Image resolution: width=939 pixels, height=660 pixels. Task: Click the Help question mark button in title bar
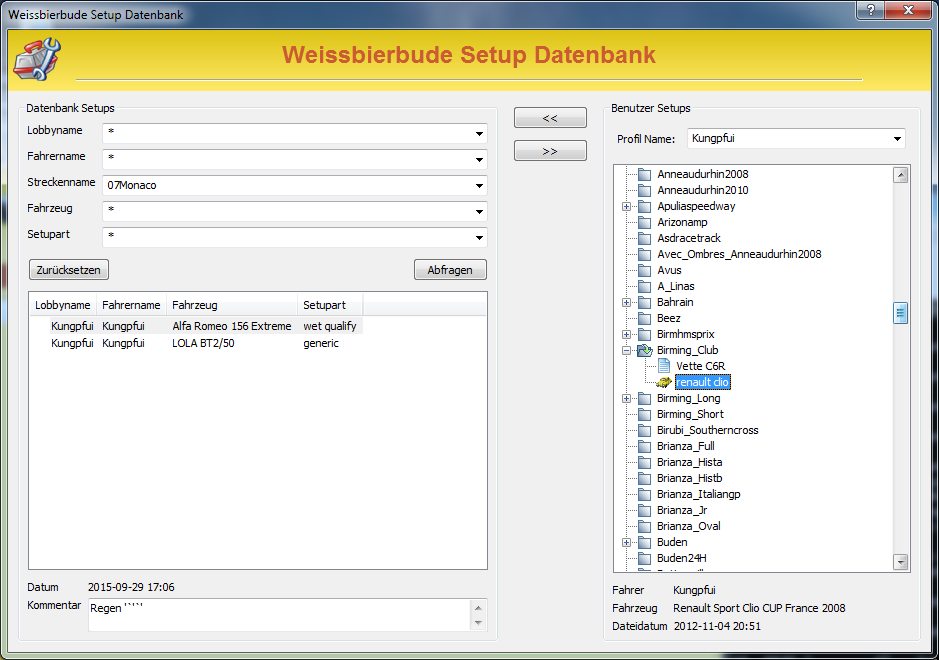click(870, 10)
